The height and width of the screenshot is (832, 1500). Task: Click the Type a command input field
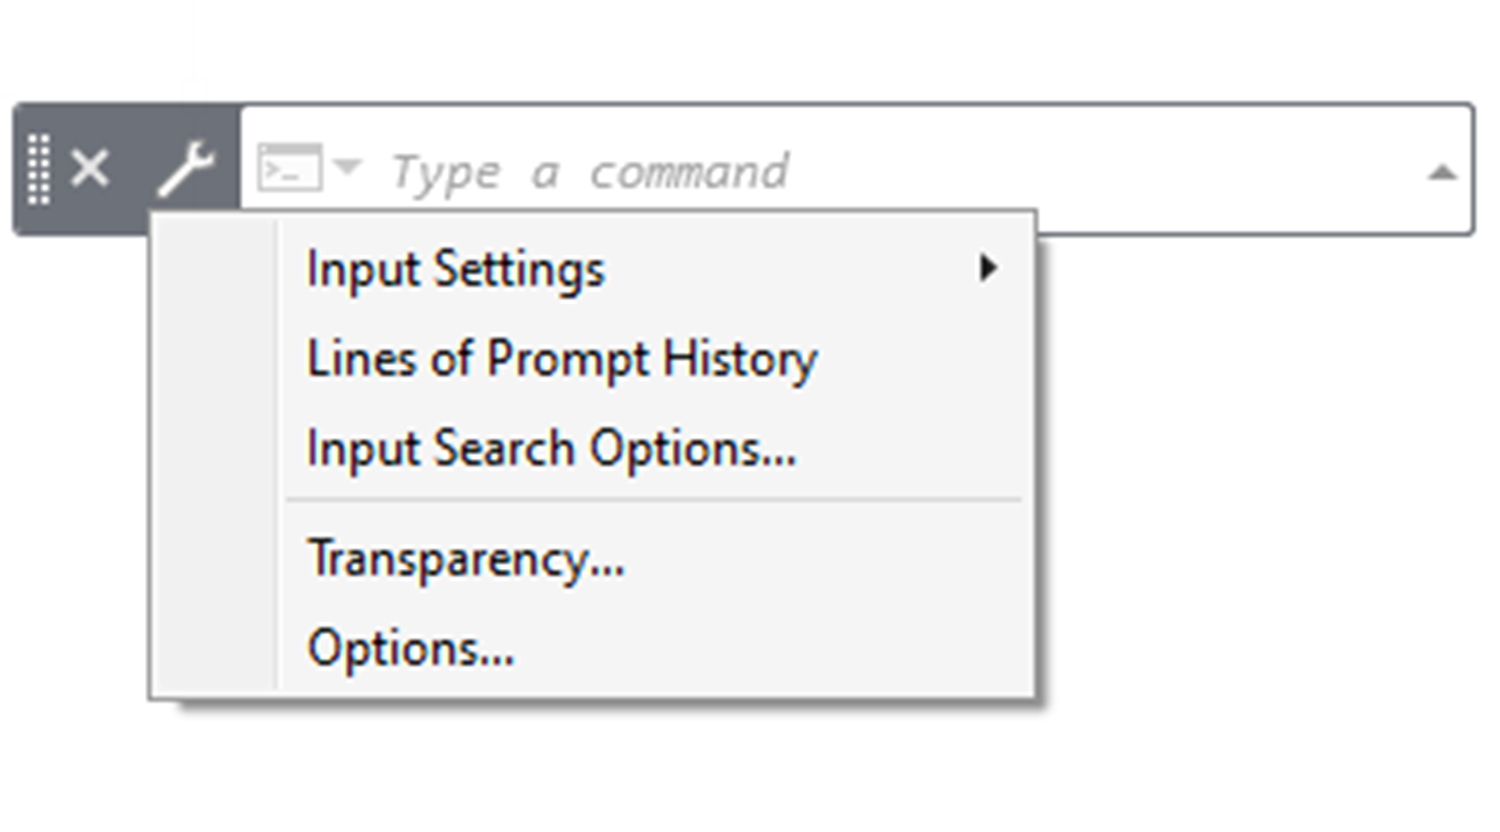(800, 171)
